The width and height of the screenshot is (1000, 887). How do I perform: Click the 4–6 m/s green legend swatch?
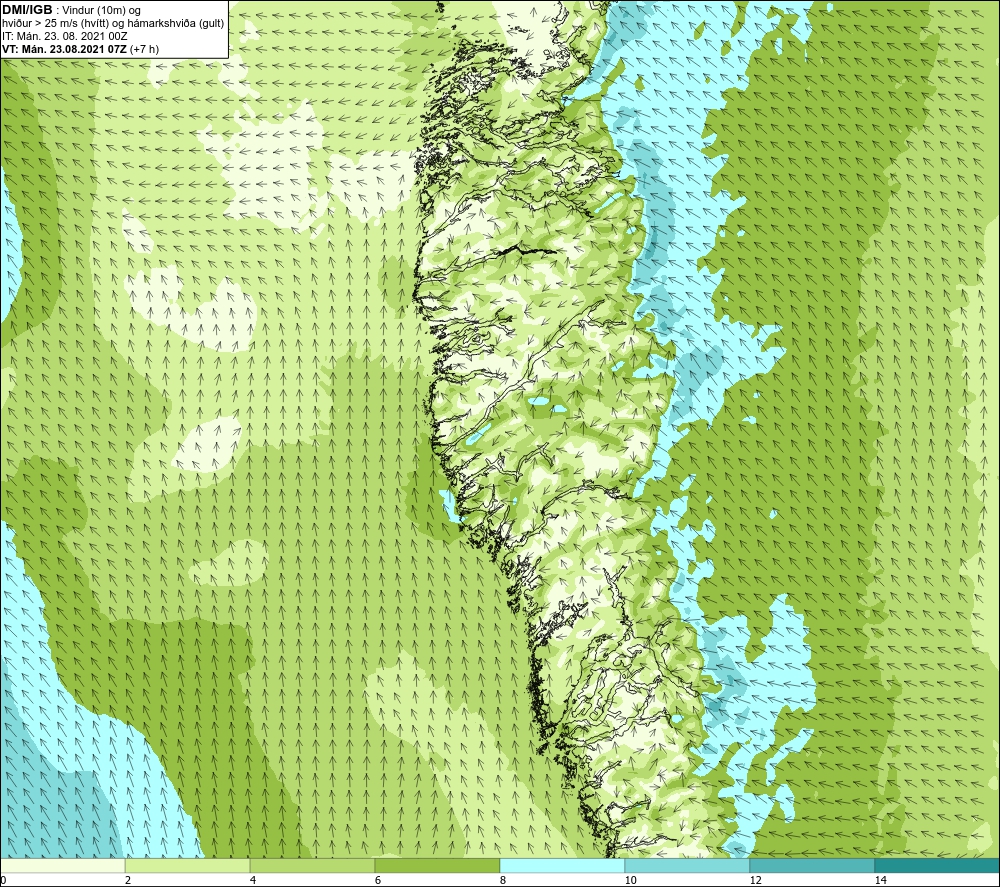312,865
